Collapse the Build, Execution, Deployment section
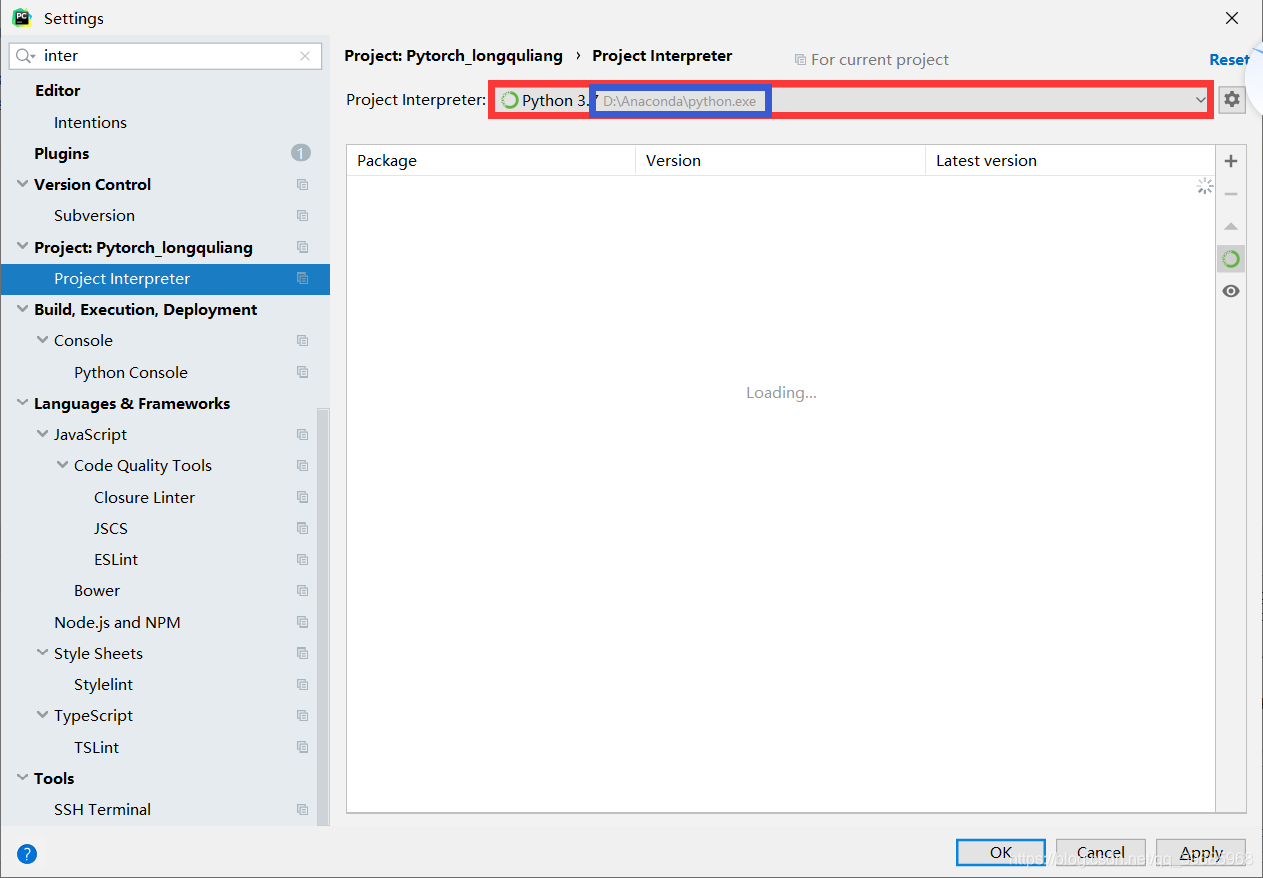 pos(22,310)
